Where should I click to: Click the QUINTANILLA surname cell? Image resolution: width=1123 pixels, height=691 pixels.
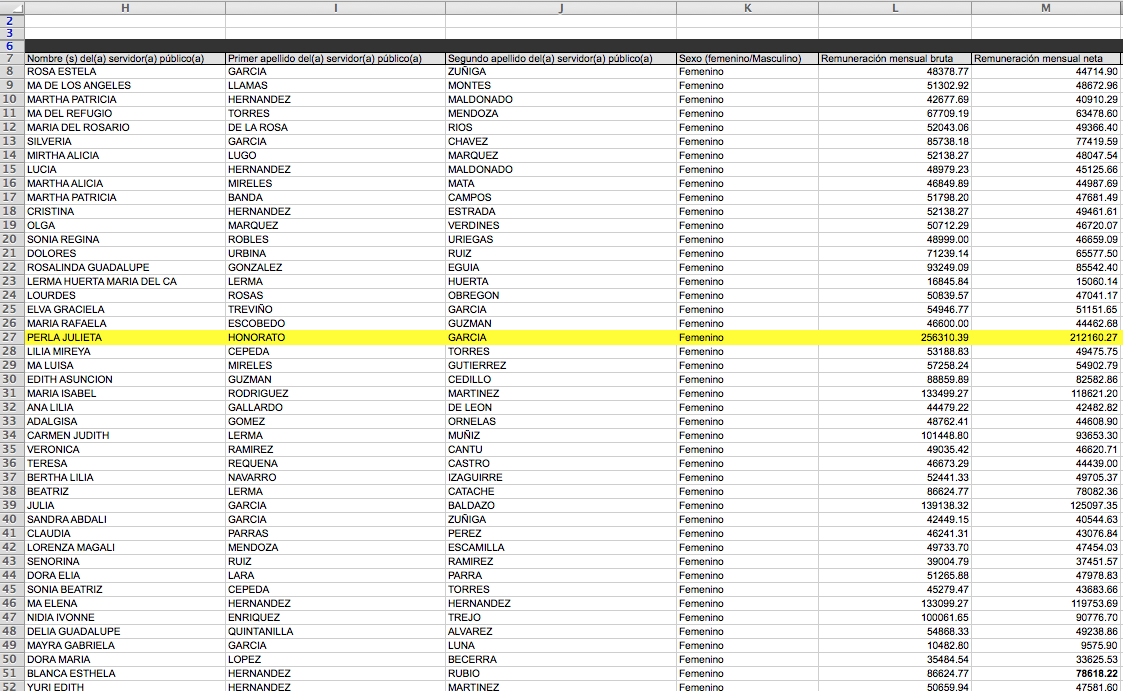pos(335,632)
